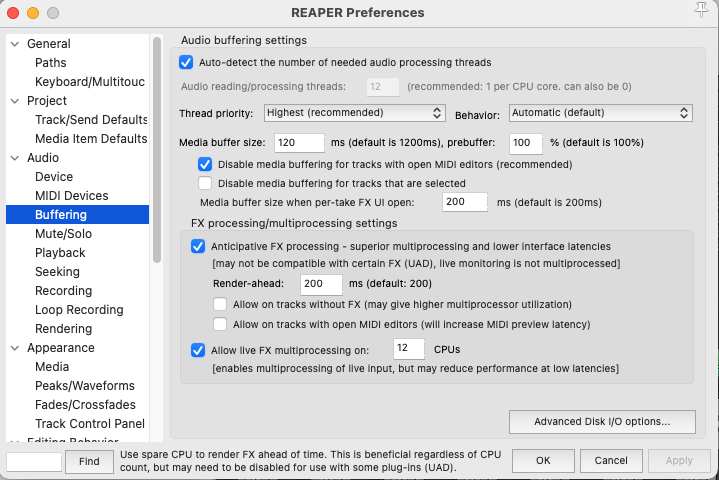Enable Allow on tracks without FX
719x480 pixels.
coord(220,304)
